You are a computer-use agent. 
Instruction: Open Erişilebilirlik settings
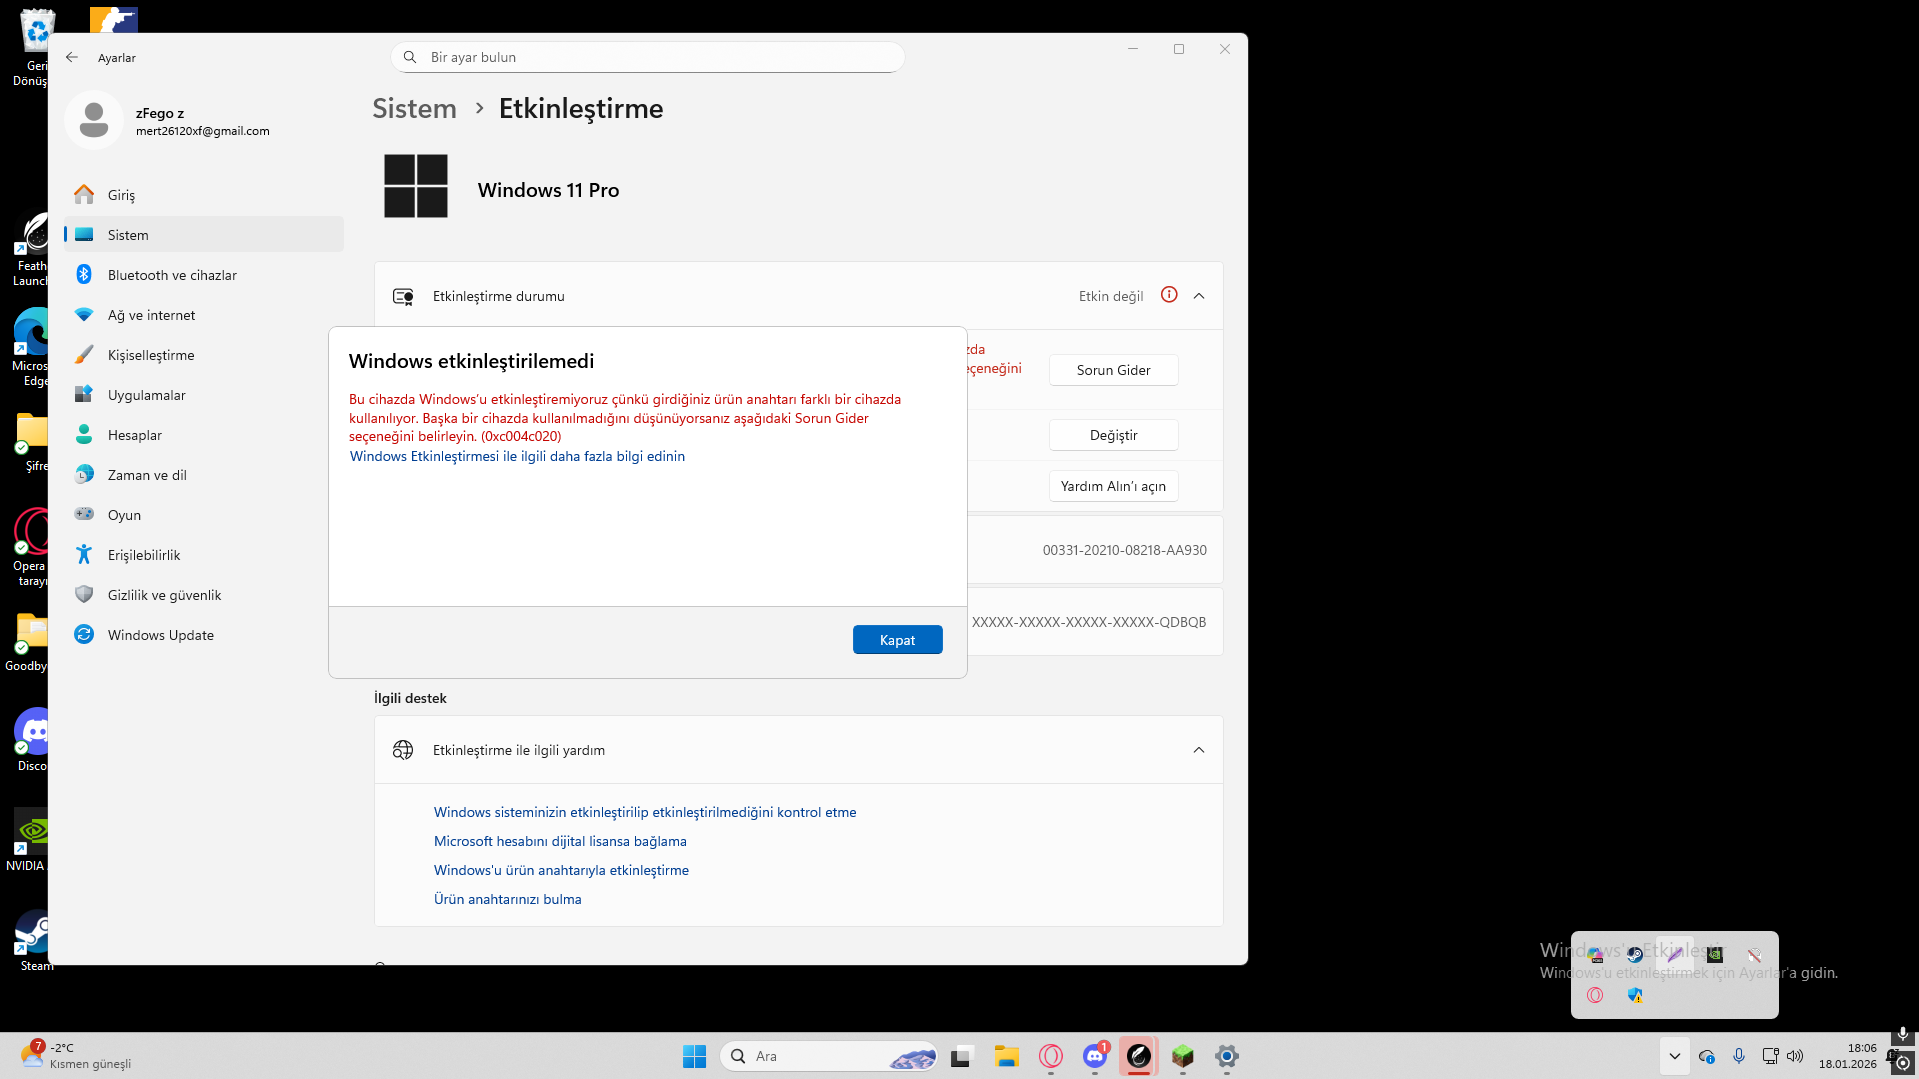click(x=204, y=555)
